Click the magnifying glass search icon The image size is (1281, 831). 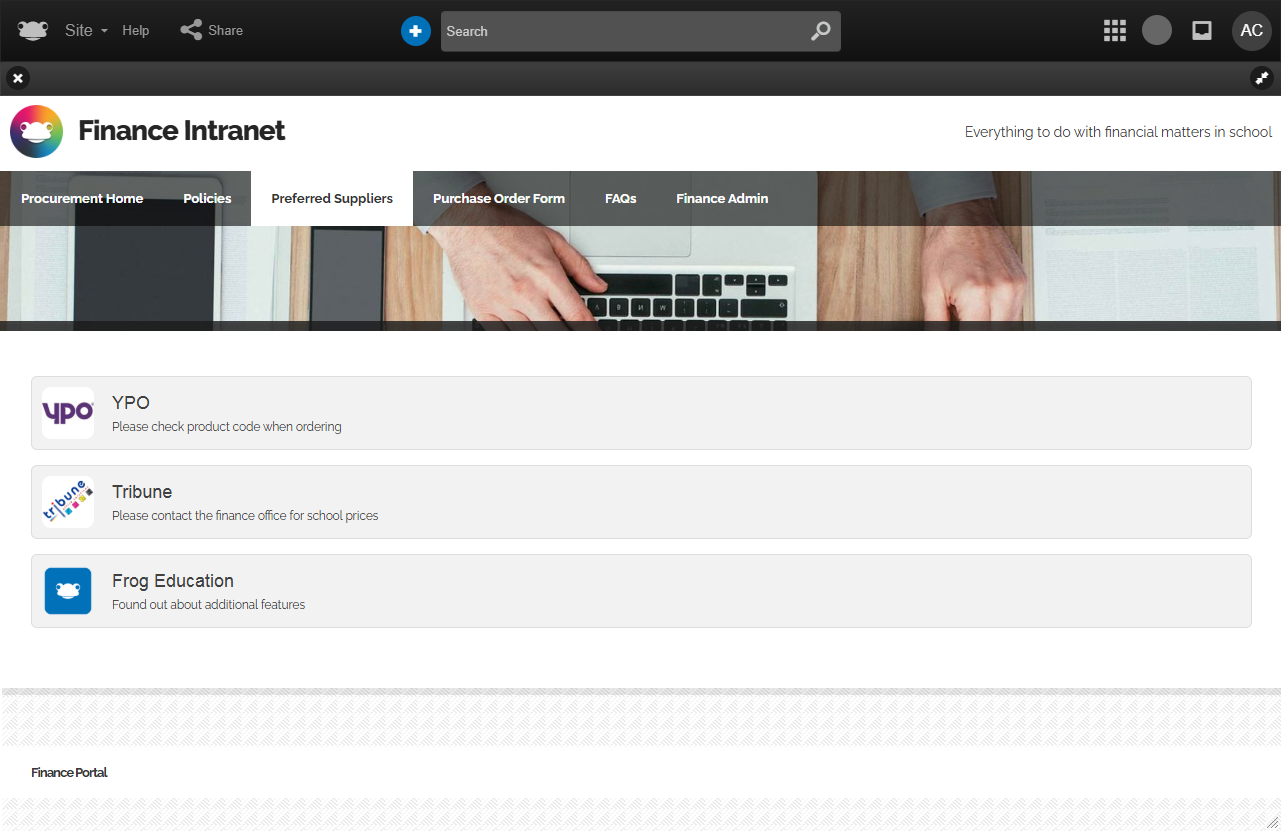[x=820, y=31]
